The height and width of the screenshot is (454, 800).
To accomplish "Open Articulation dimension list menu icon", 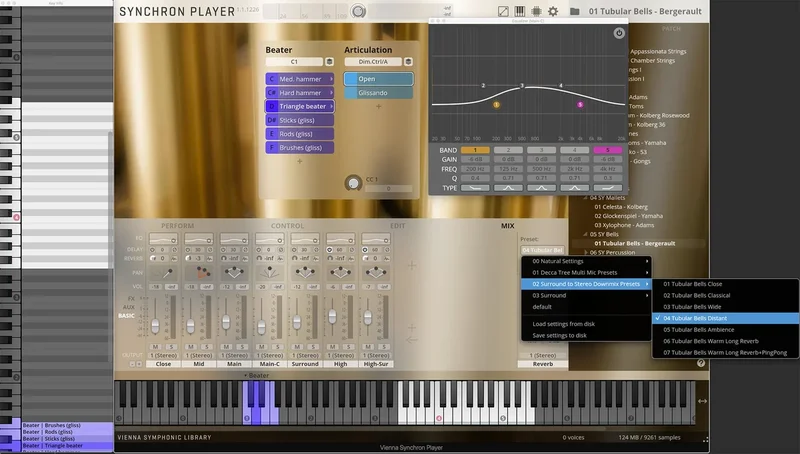I will [408, 62].
